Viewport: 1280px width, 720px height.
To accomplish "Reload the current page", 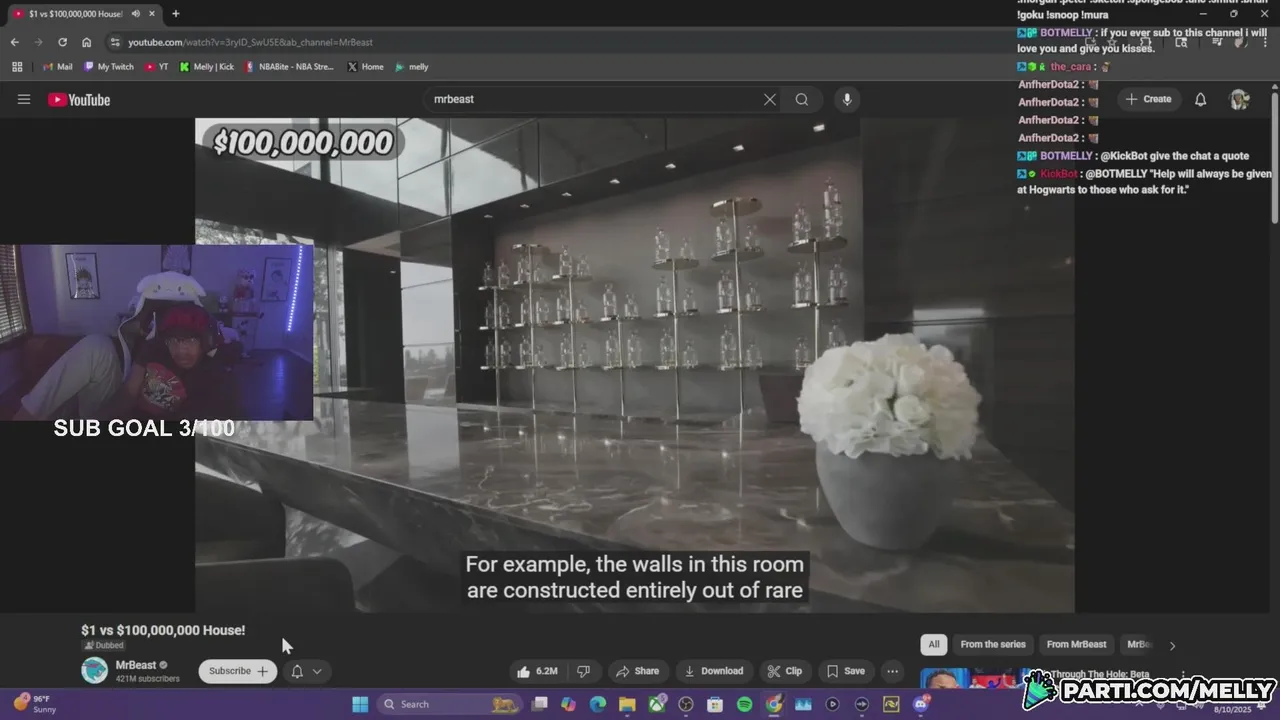I will tap(62, 42).
